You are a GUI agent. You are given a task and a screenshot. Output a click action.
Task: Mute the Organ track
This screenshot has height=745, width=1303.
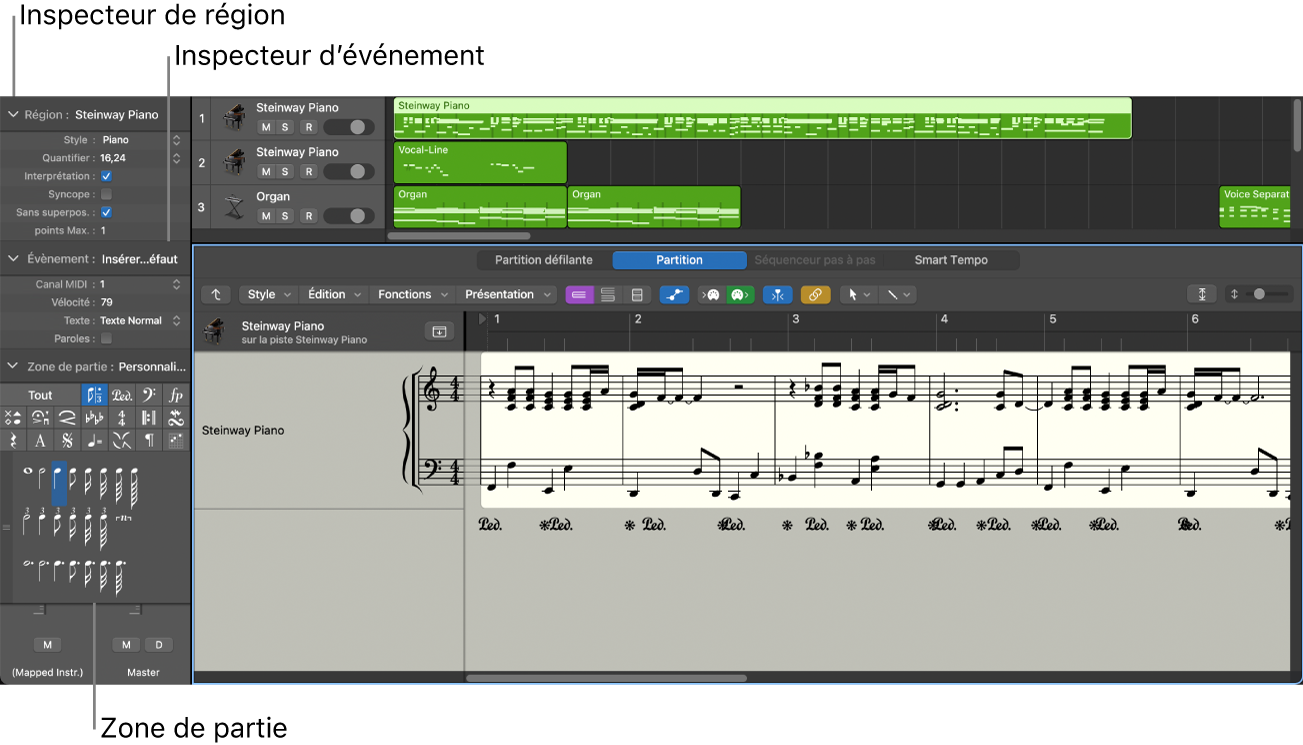(266, 216)
